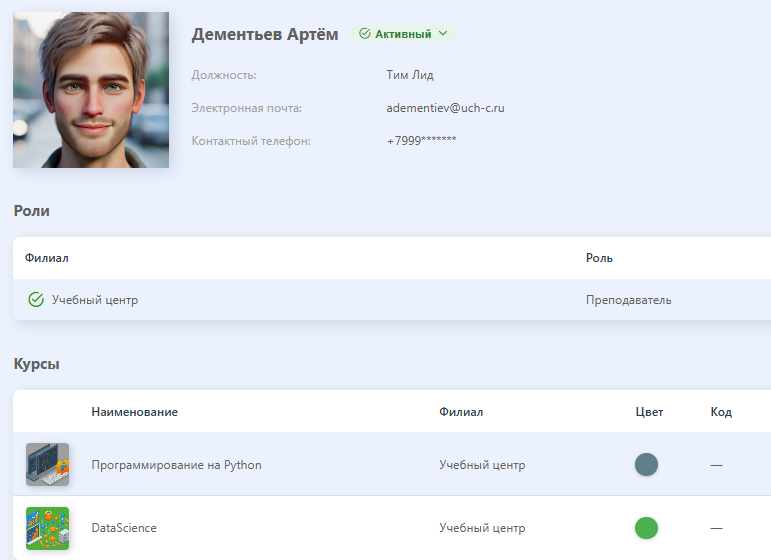Click the phone number +7999*******
This screenshot has height=560, width=771.
[421, 141]
